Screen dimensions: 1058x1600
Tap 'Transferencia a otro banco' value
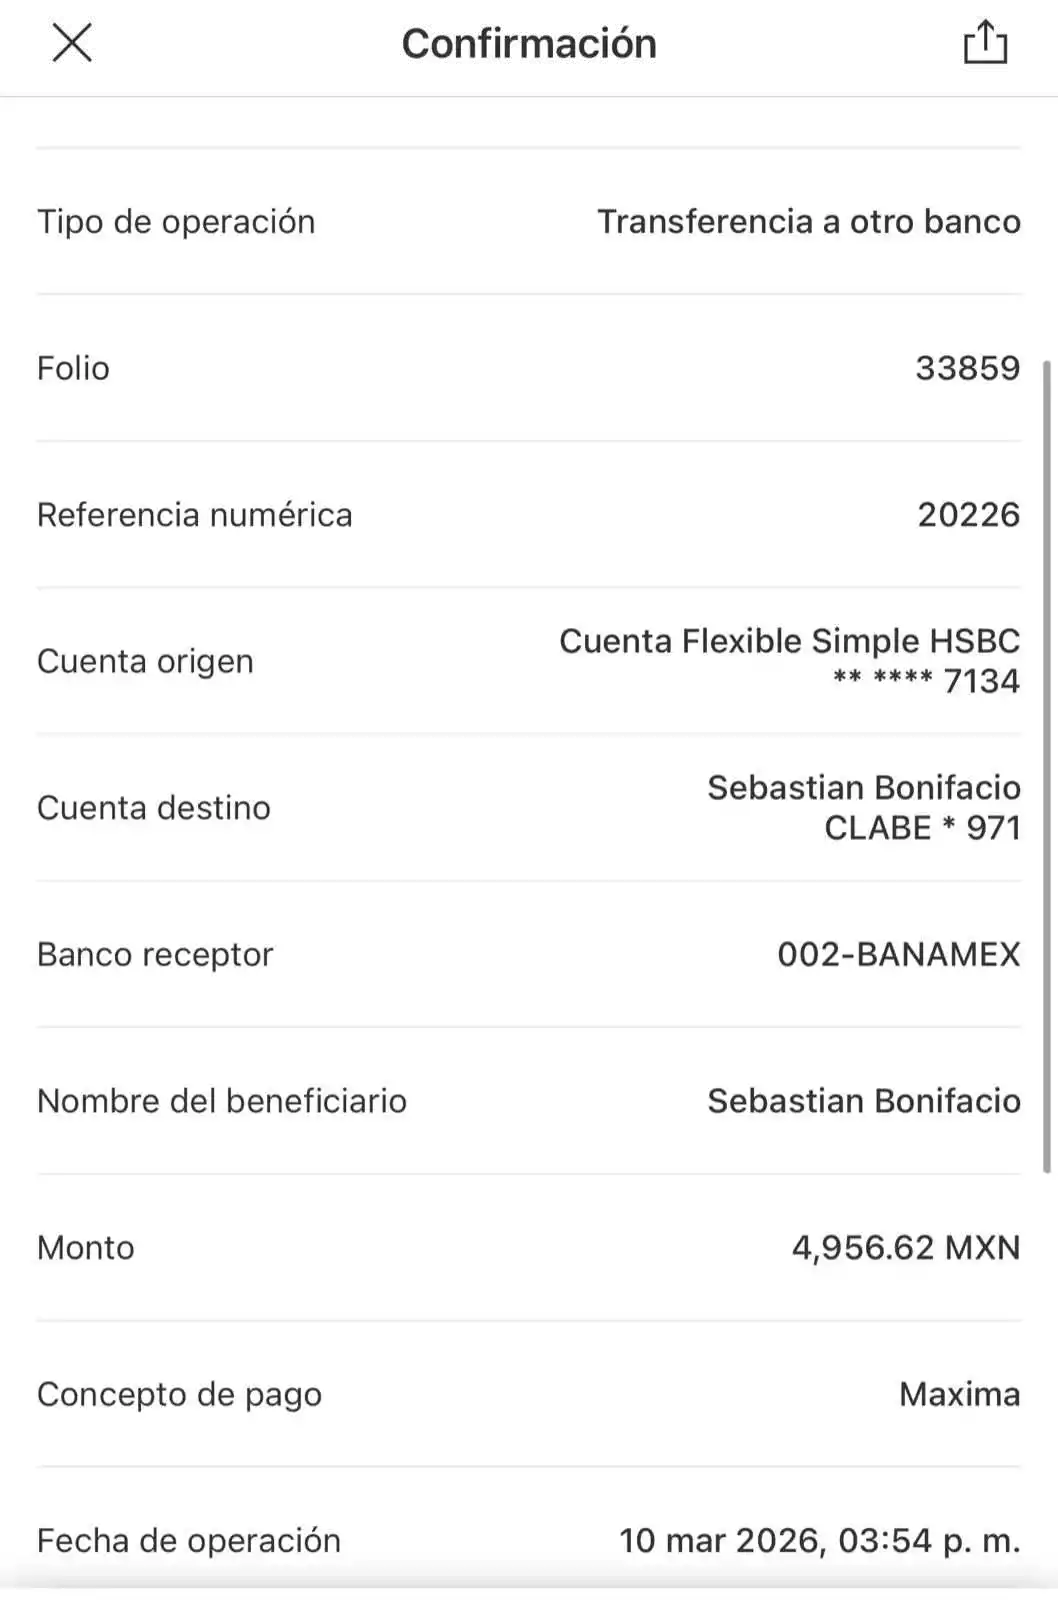pyautogui.click(x=808, y=222)
